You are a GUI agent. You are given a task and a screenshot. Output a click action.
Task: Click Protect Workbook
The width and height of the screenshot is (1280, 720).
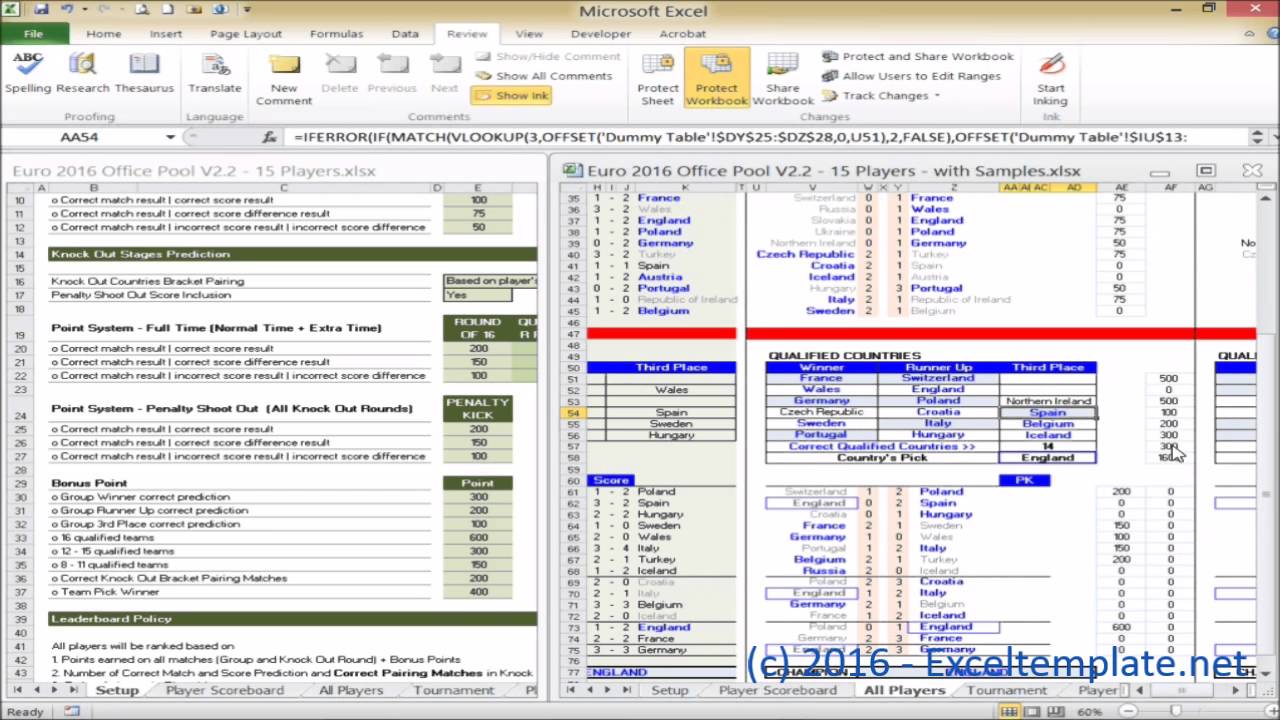click(717, 79)
